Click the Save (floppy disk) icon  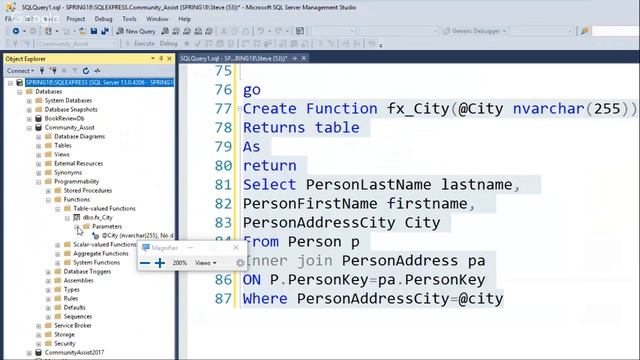coord(94,31)
